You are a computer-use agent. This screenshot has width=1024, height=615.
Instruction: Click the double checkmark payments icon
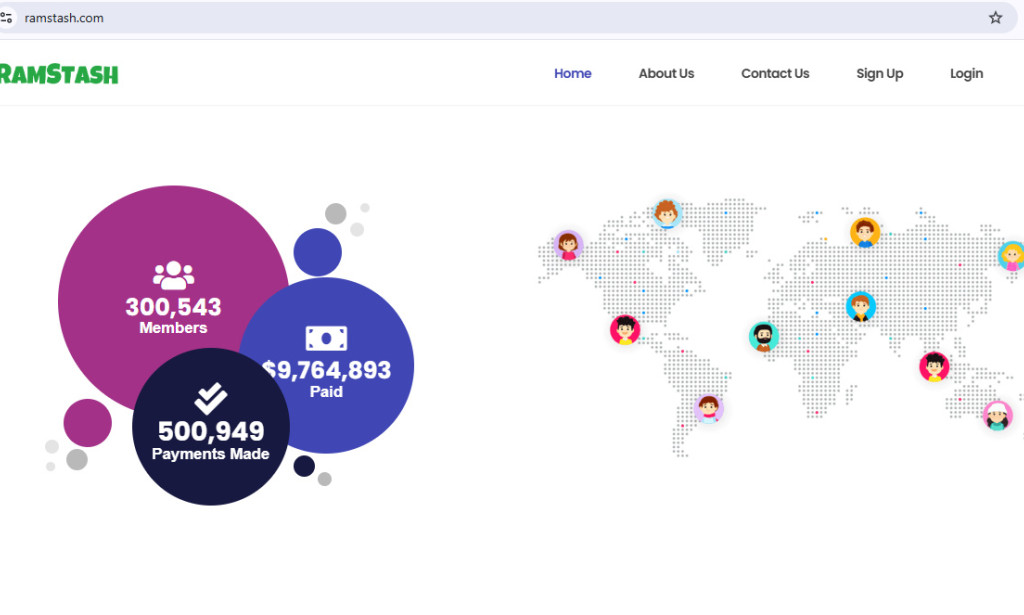pyautogui.click(x=210, y=399)
